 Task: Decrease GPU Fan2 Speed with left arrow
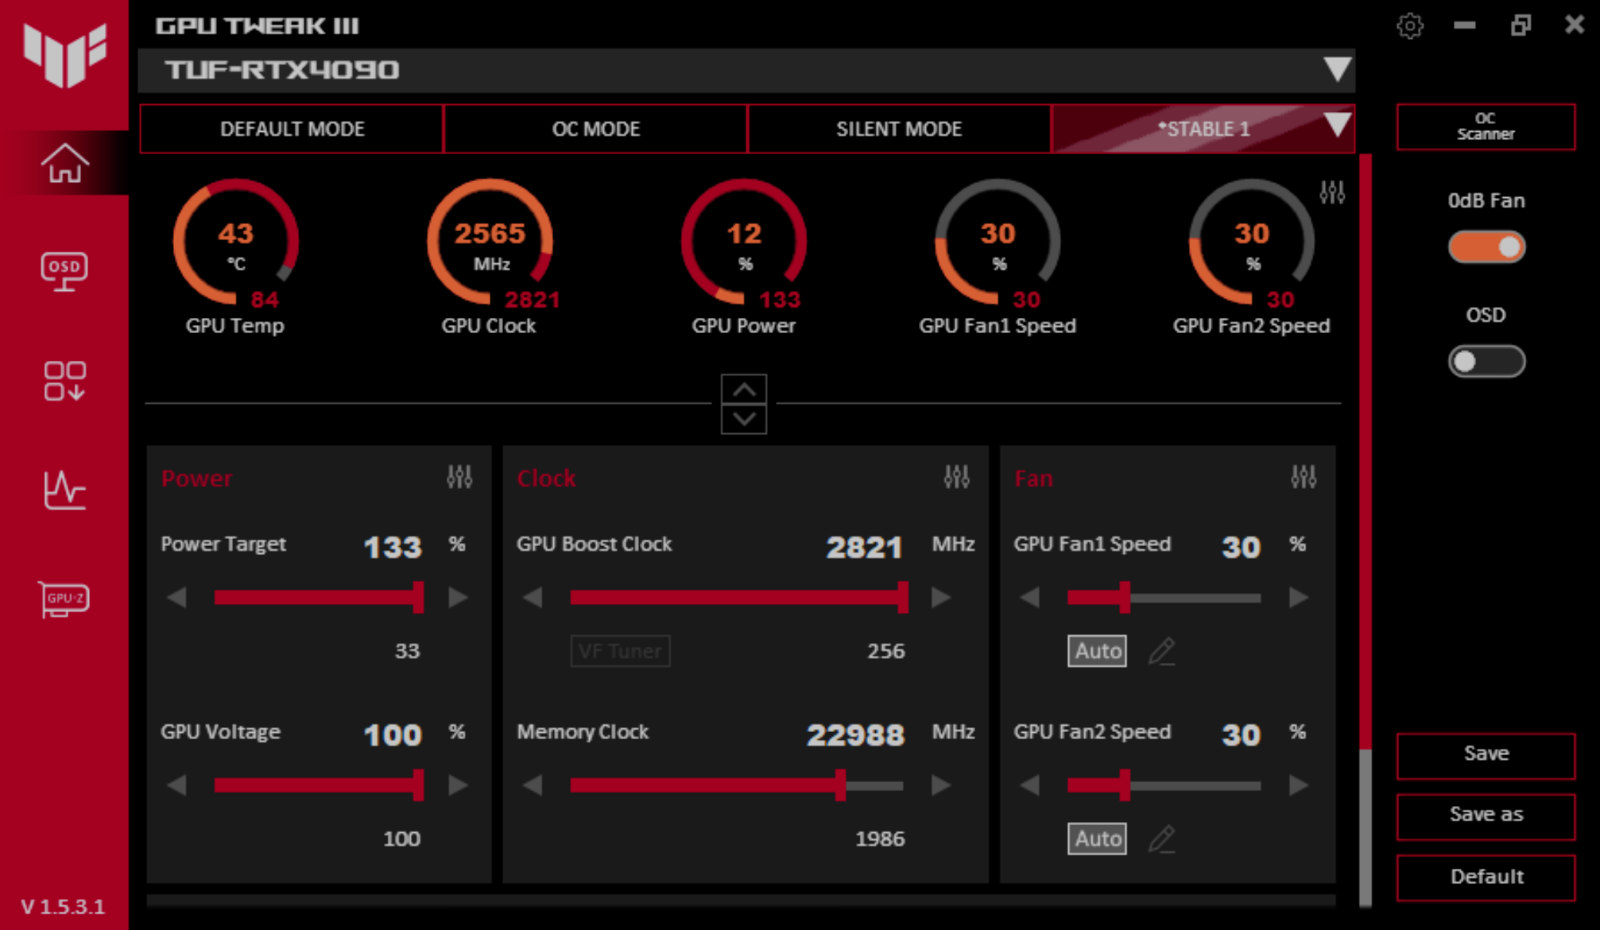(x=1030, y=786)
